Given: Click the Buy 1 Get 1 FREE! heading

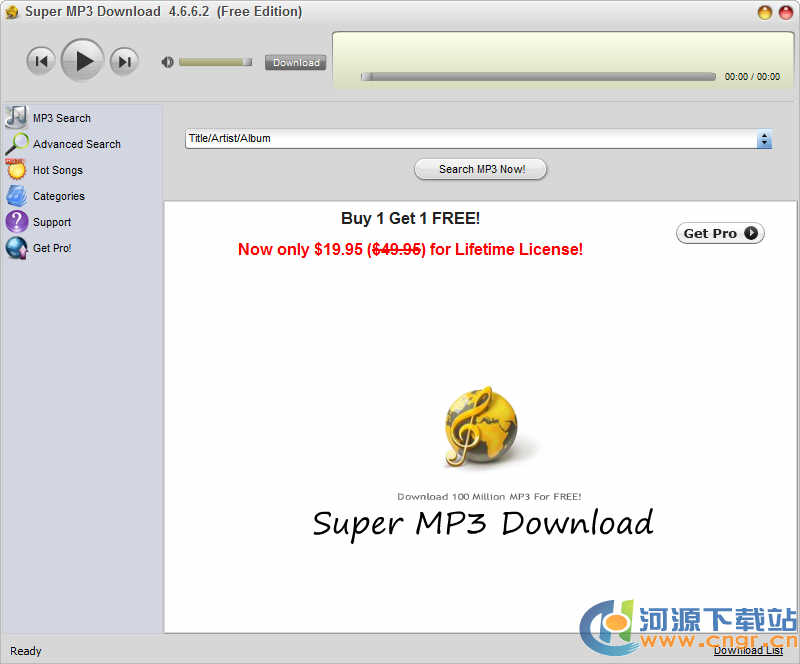Looking at the screenshot, I should tap(410, 218).
